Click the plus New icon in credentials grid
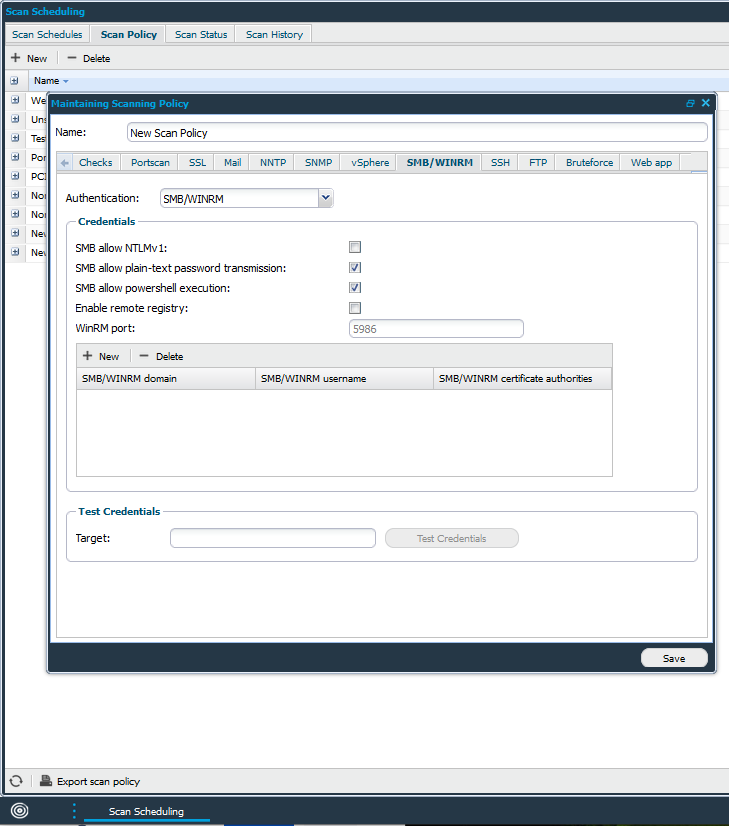 (x=88, y=356)
